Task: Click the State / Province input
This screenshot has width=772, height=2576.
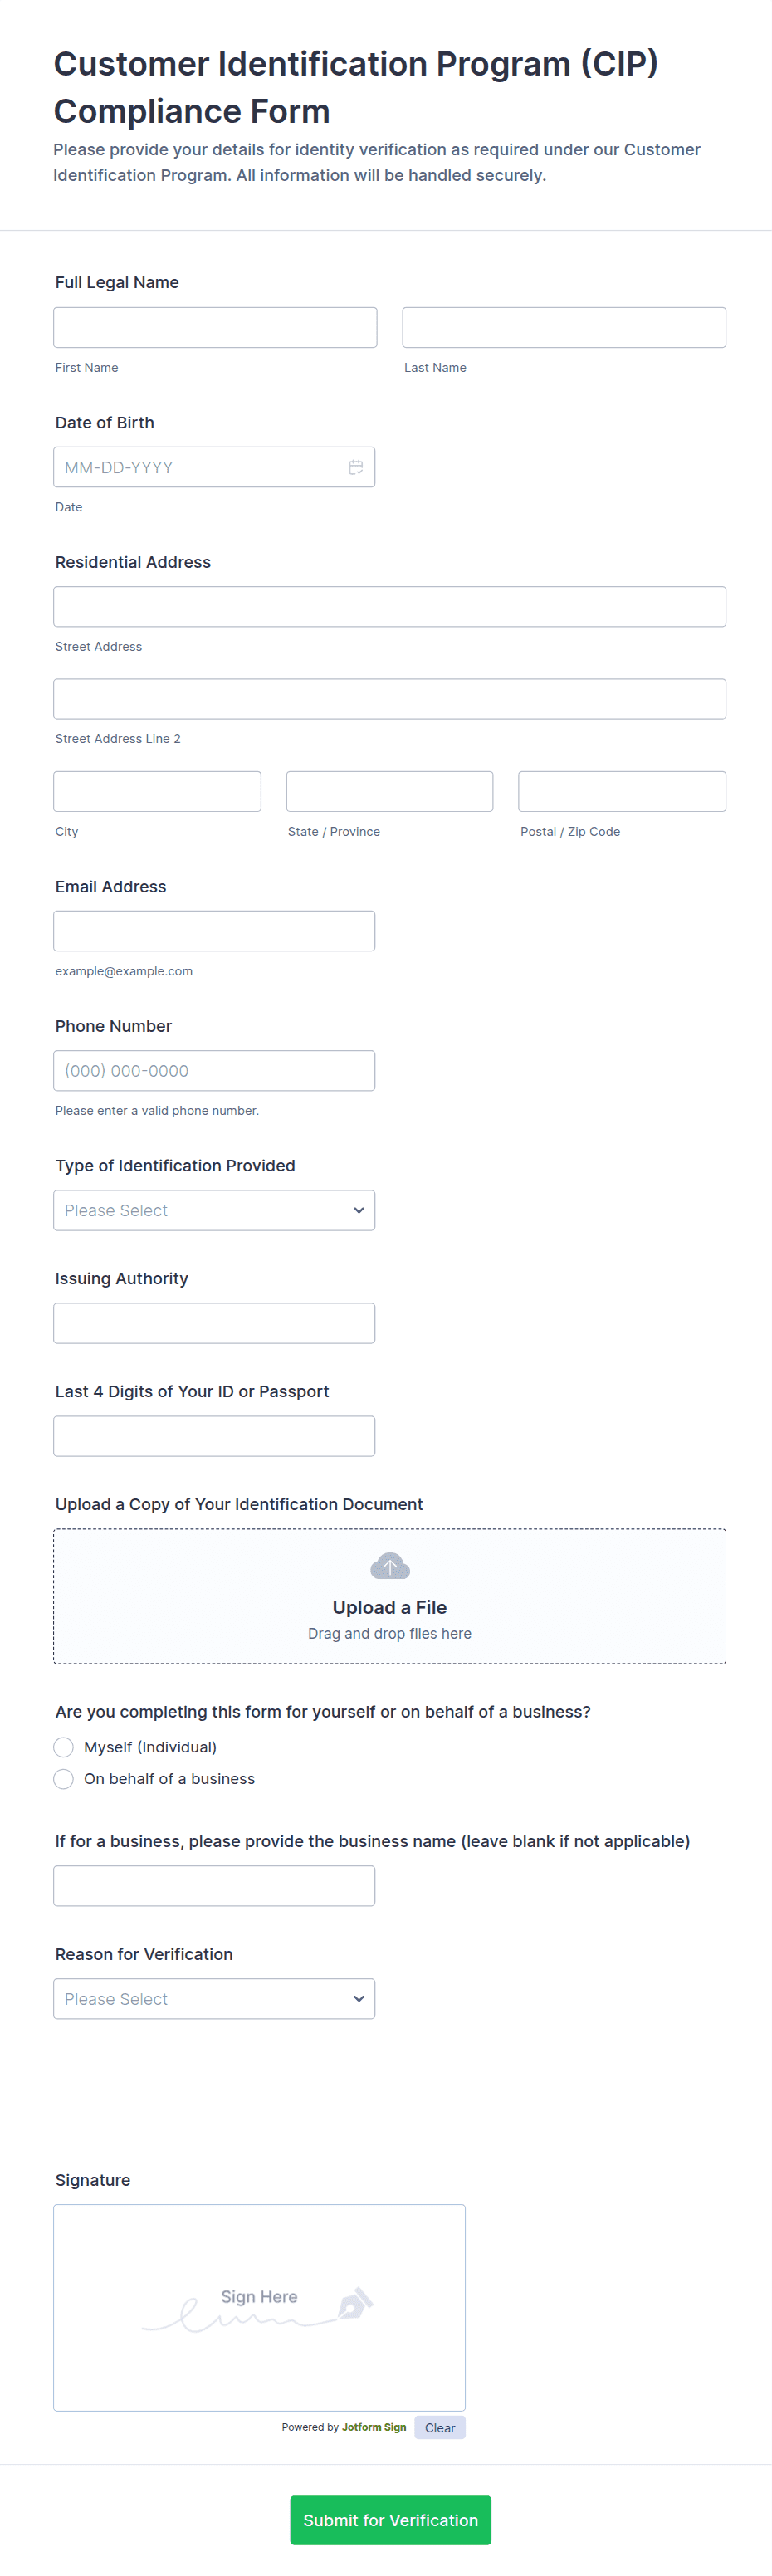Action: (x=389, y=791)
